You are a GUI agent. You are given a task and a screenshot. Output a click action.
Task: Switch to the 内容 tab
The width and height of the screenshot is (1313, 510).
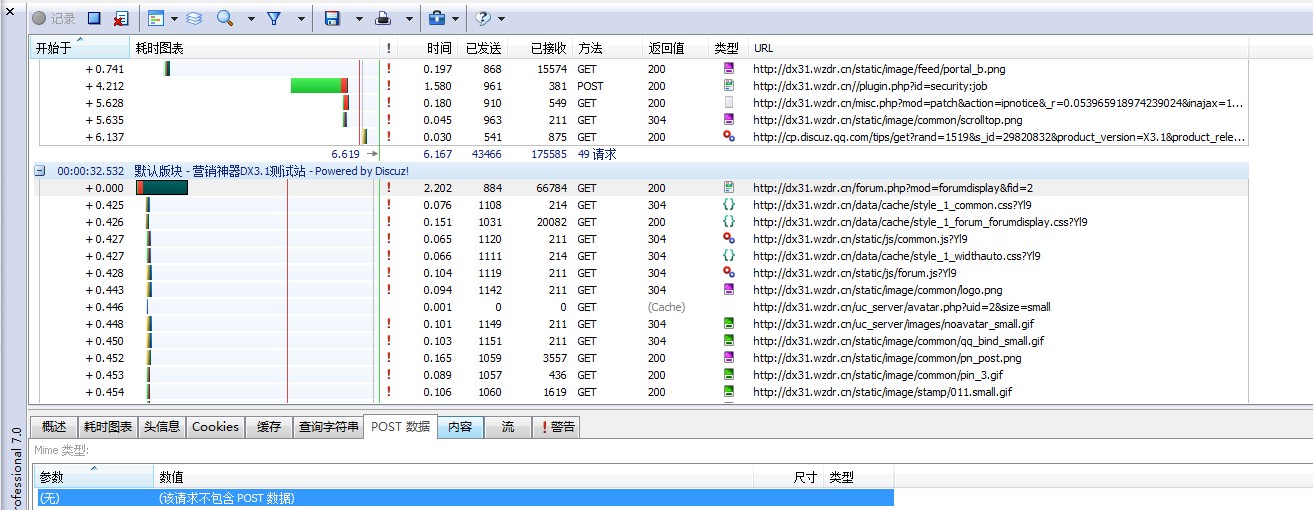click(460, 427)
